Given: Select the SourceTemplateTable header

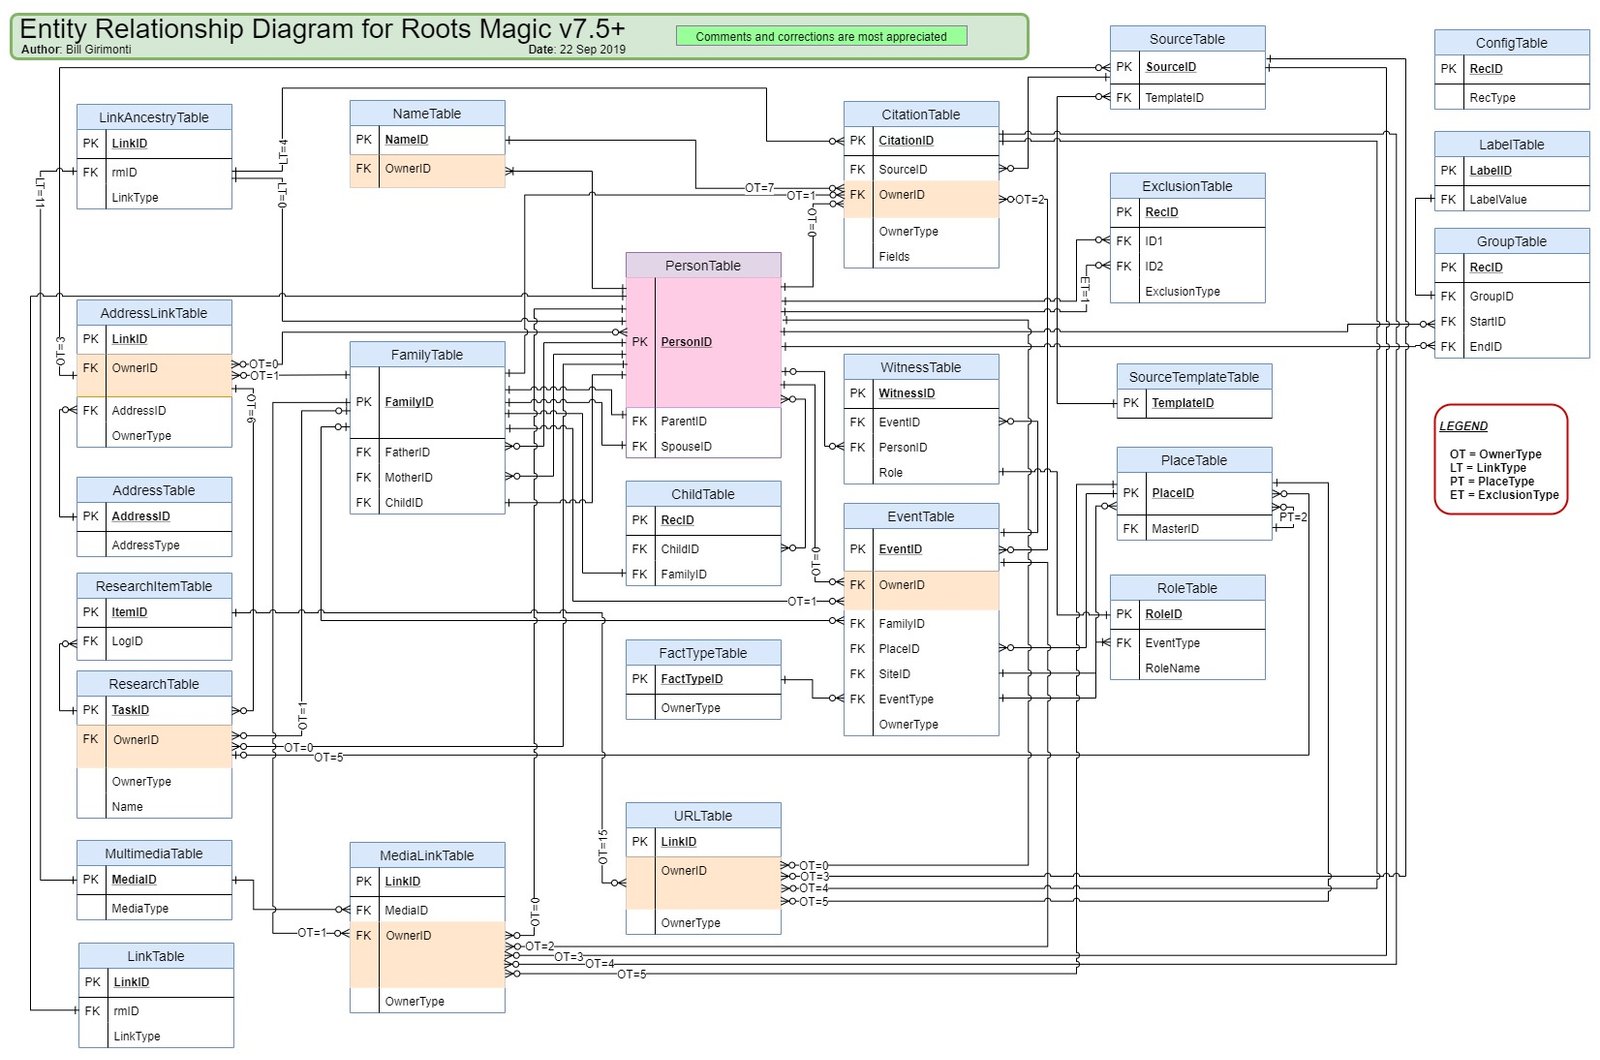Looking at the screenshot, I should click(x=1194, y=378).
